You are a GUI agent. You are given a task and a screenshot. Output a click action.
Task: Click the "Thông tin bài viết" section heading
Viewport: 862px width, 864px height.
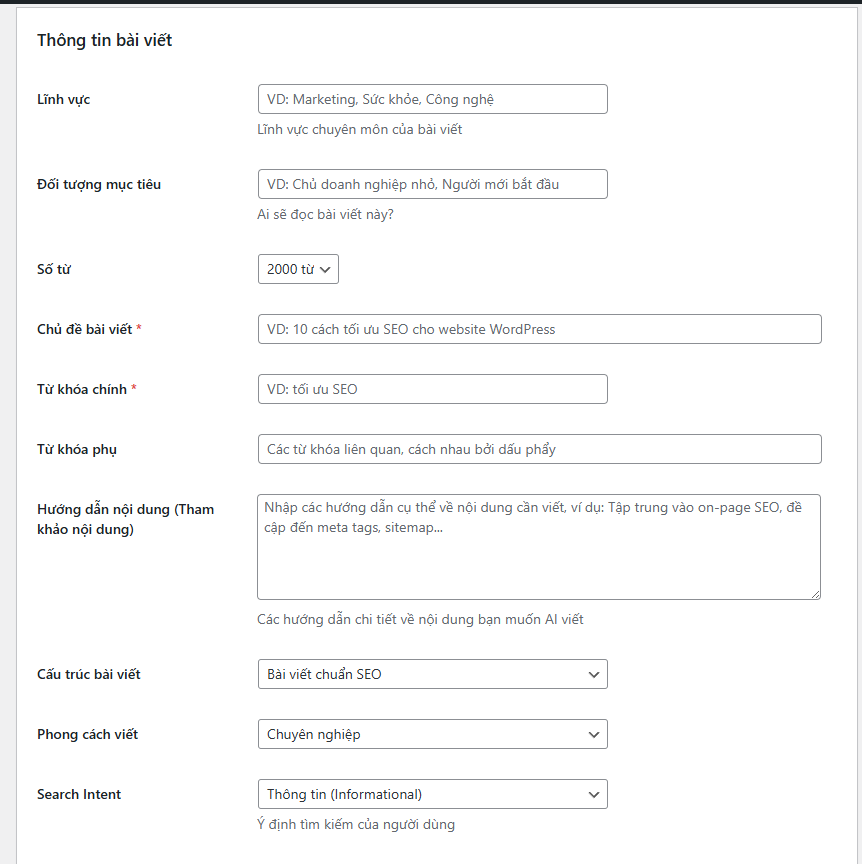click(104, 40)
